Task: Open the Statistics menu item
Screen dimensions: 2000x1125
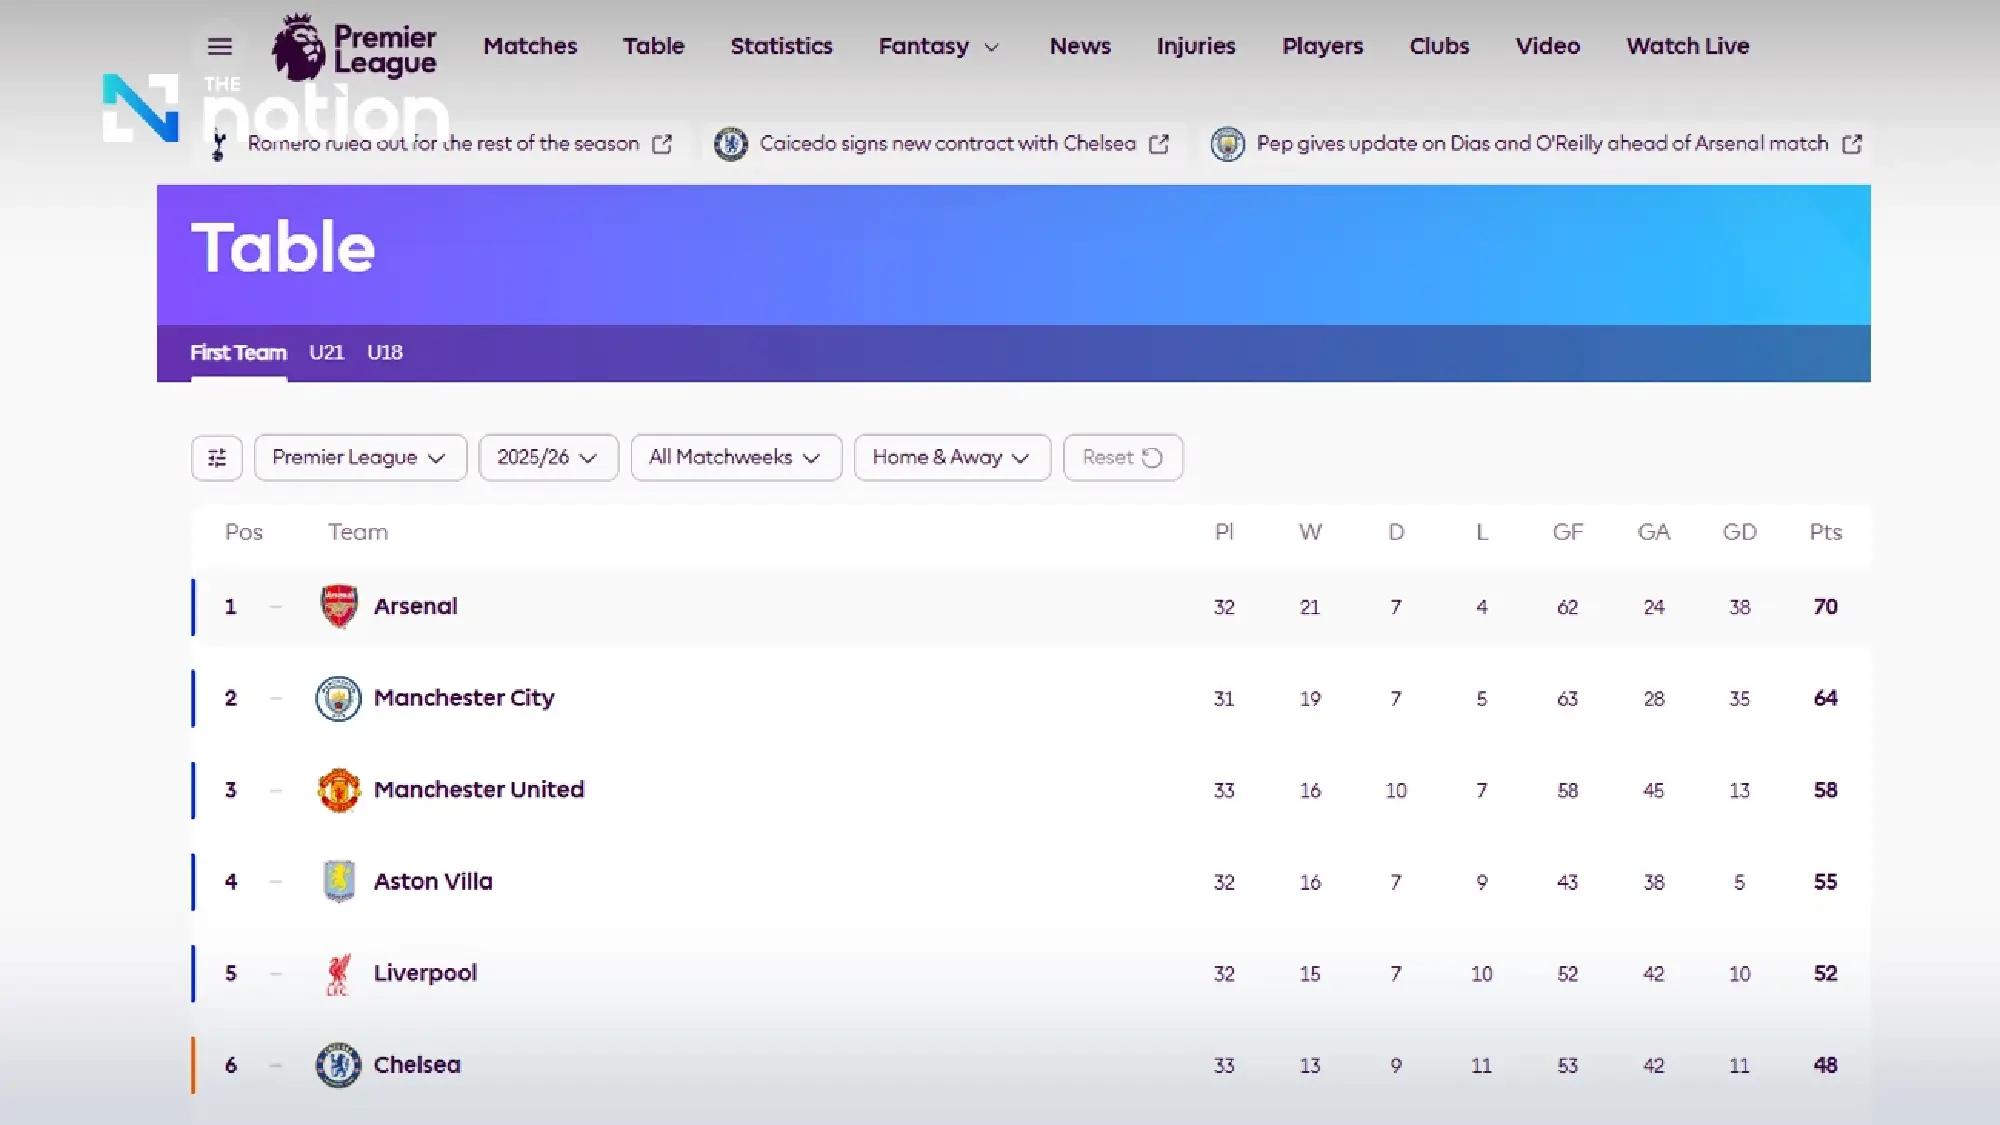Action: point(781,46)
